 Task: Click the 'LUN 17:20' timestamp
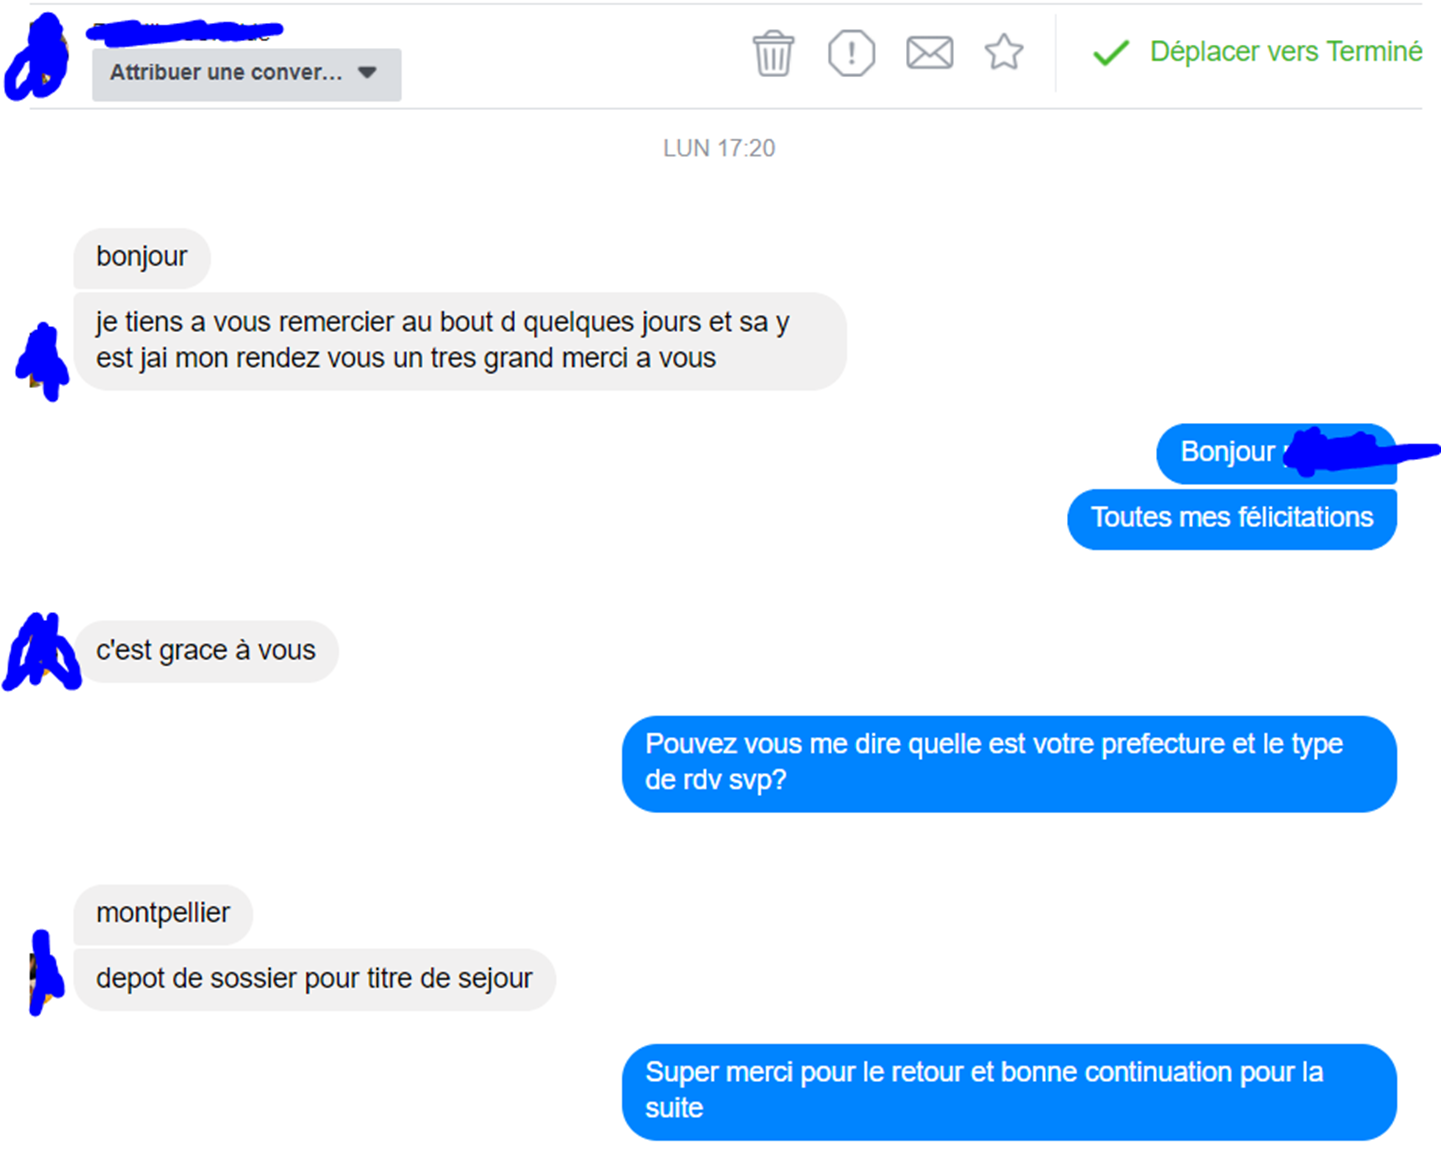[719, 148]
